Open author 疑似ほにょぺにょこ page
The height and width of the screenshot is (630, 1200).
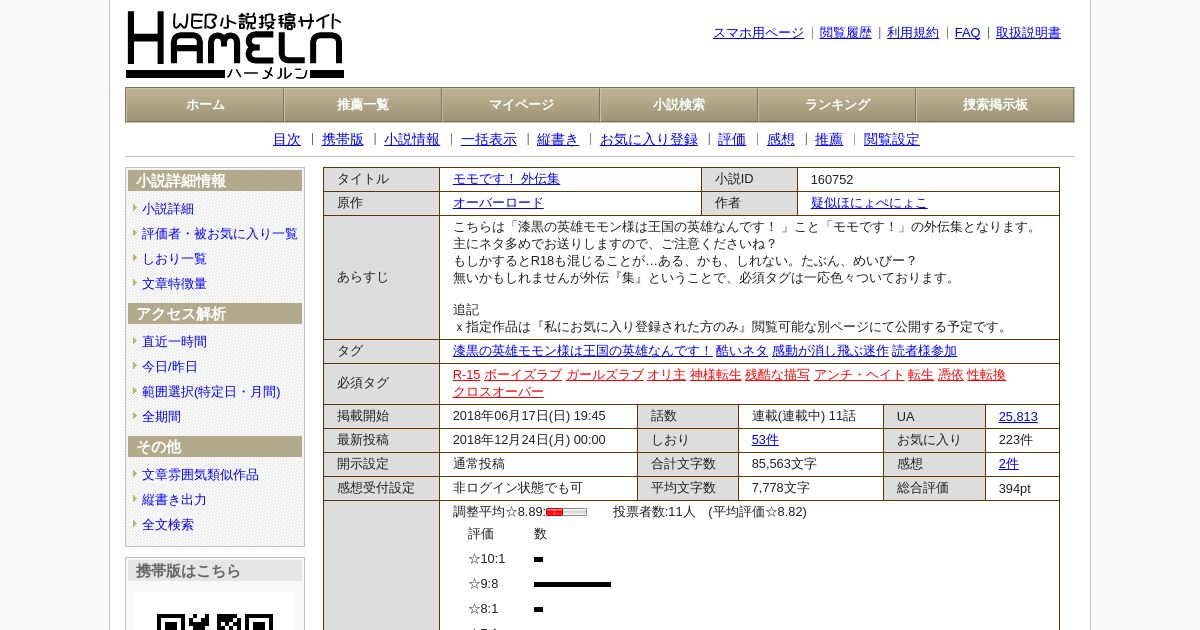(869, 203)
